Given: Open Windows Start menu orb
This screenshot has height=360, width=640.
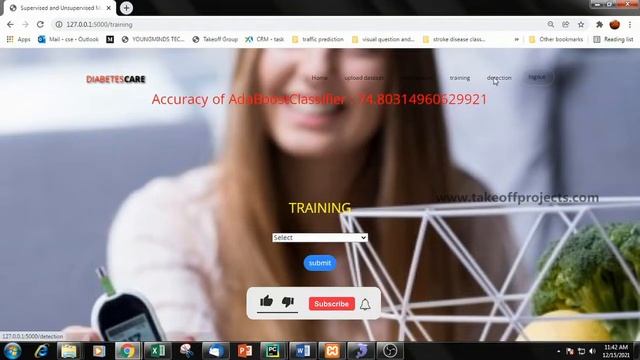Looking at the screenshot, I should point(13,351).
